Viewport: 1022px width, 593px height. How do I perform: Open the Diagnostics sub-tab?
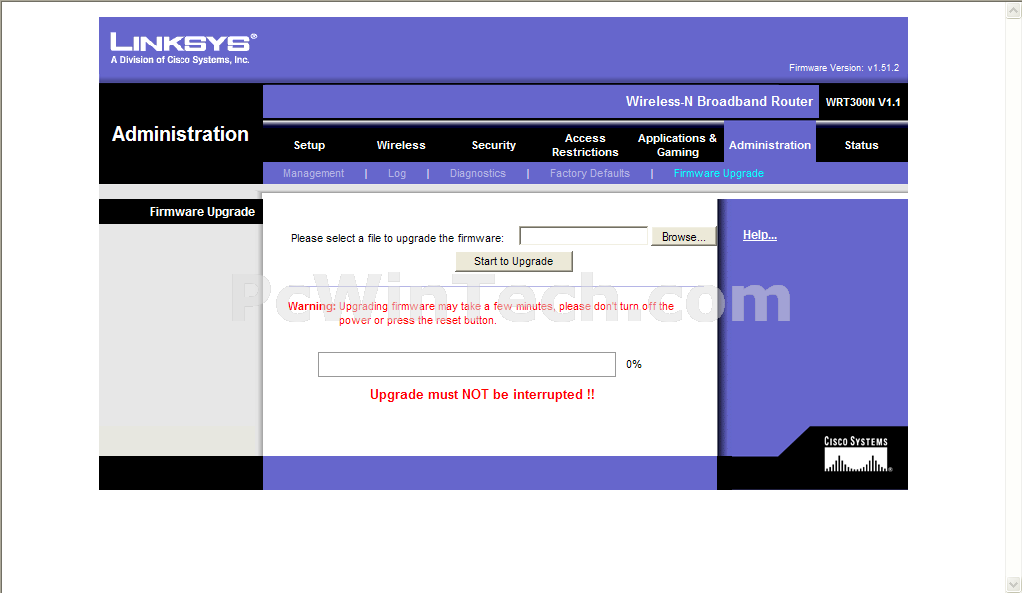coord(478,173)
